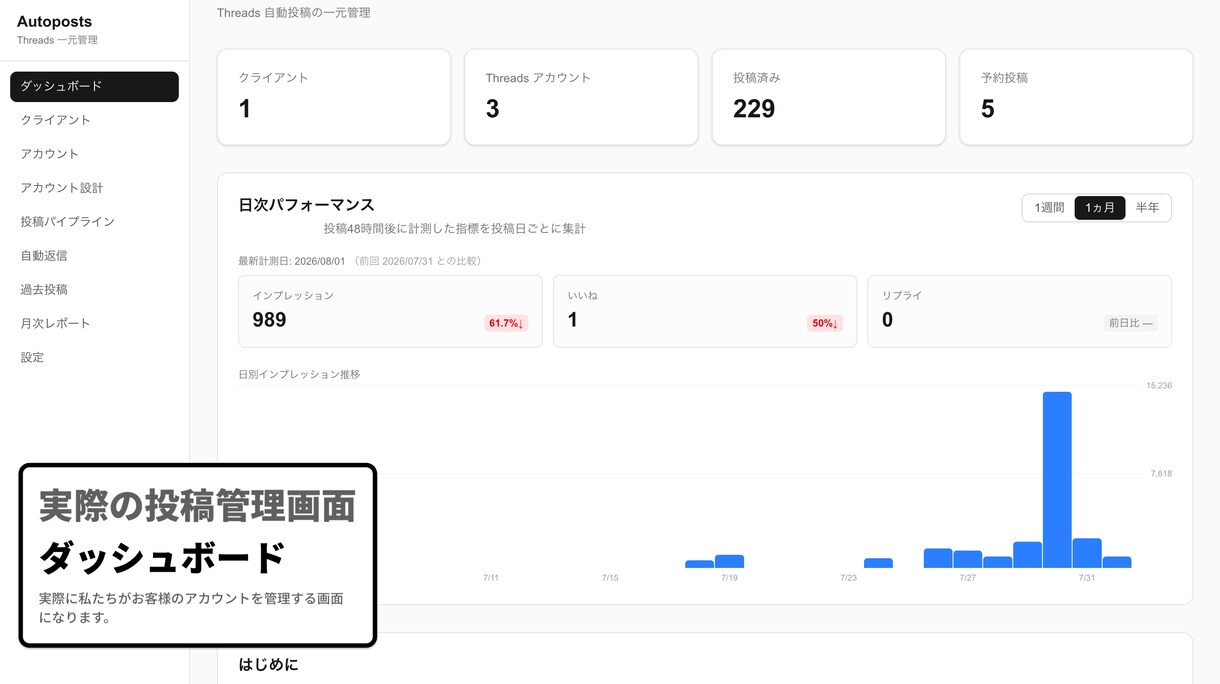1220x684 pixels.
Task: Click the リプライ metric card
Action: pos(1019,312)
